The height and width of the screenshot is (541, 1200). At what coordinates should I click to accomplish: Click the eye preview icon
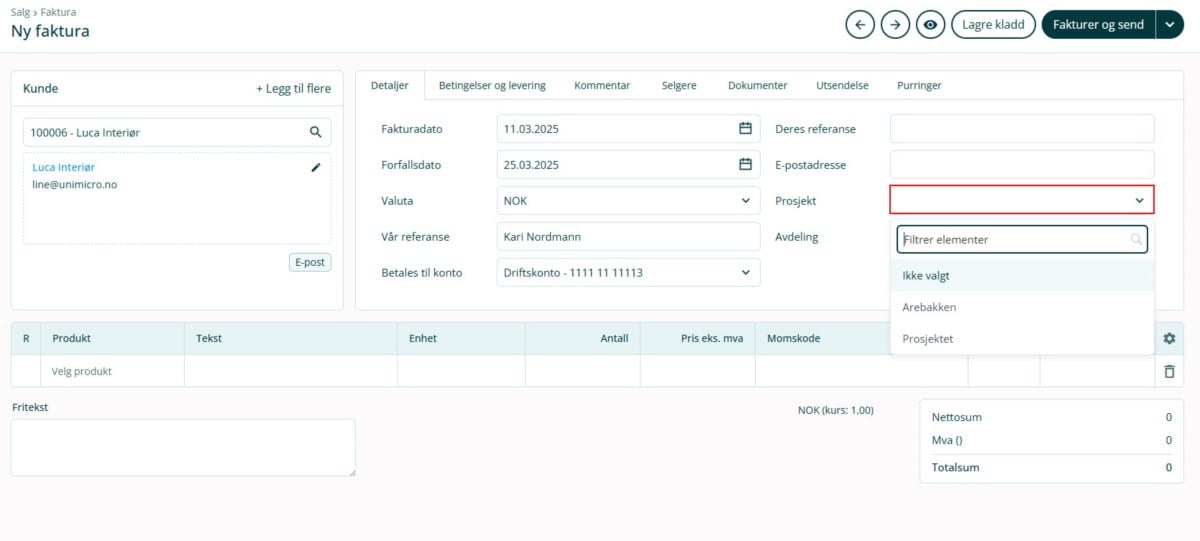[x=931, y=25]
